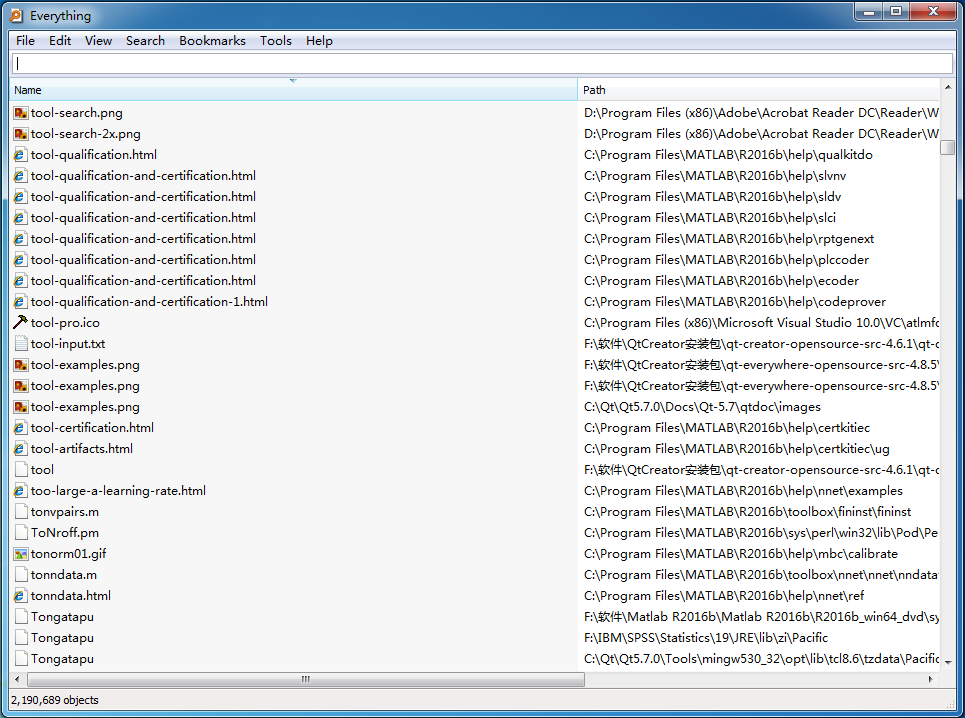Select file name tool-search-2x.png
Screen dimensions: 965x718
[x=86, y=134]
